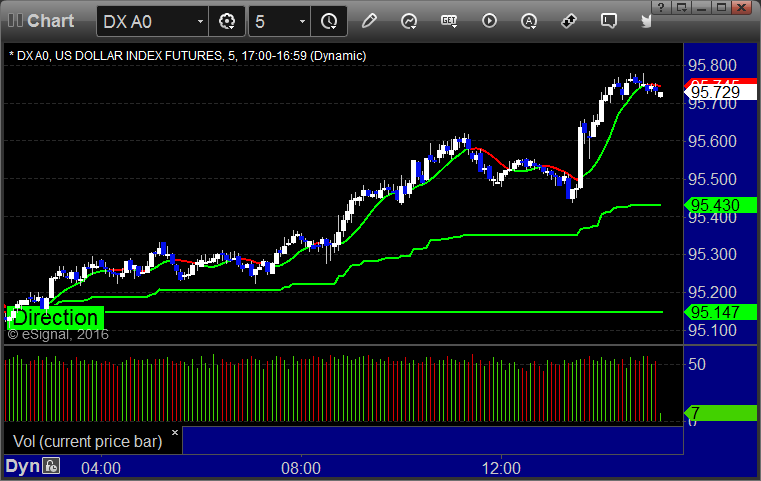Screen dimensions: 761x481
Task: Open time template clock icon
Action: pos(329,21)
